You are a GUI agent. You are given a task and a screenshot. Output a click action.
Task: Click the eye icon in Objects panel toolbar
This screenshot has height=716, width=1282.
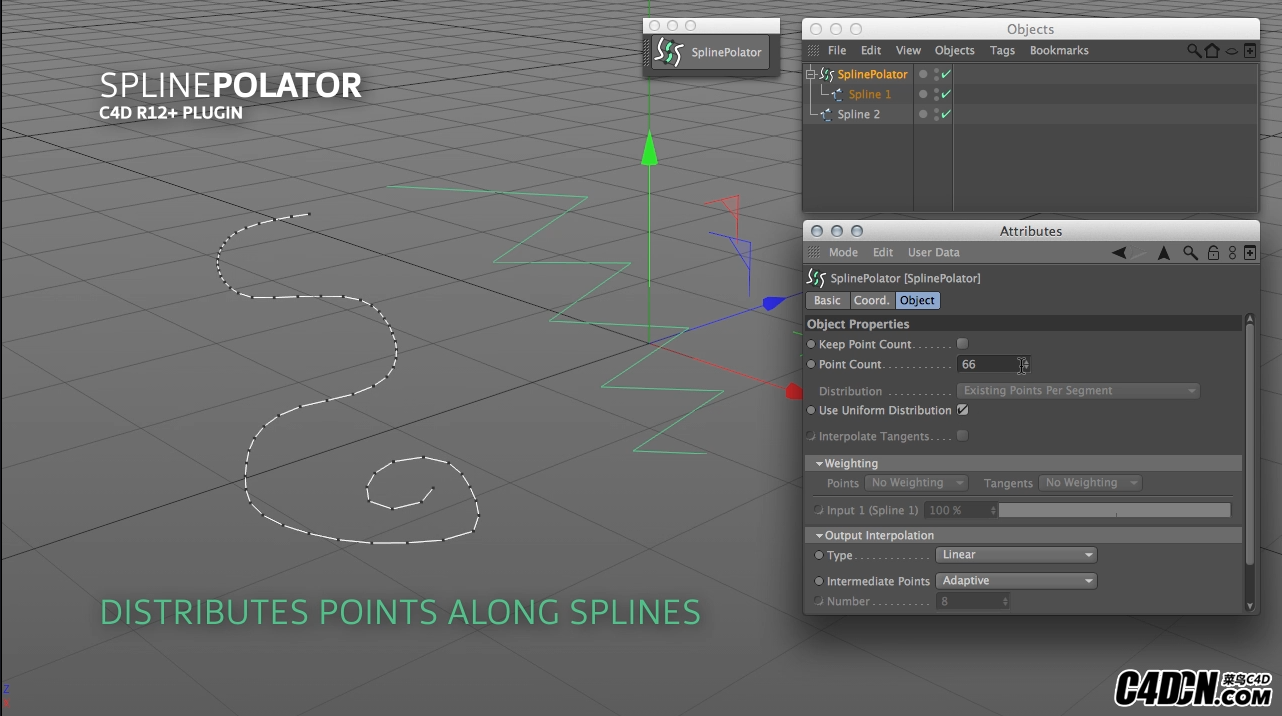[x=1232, y=51]
